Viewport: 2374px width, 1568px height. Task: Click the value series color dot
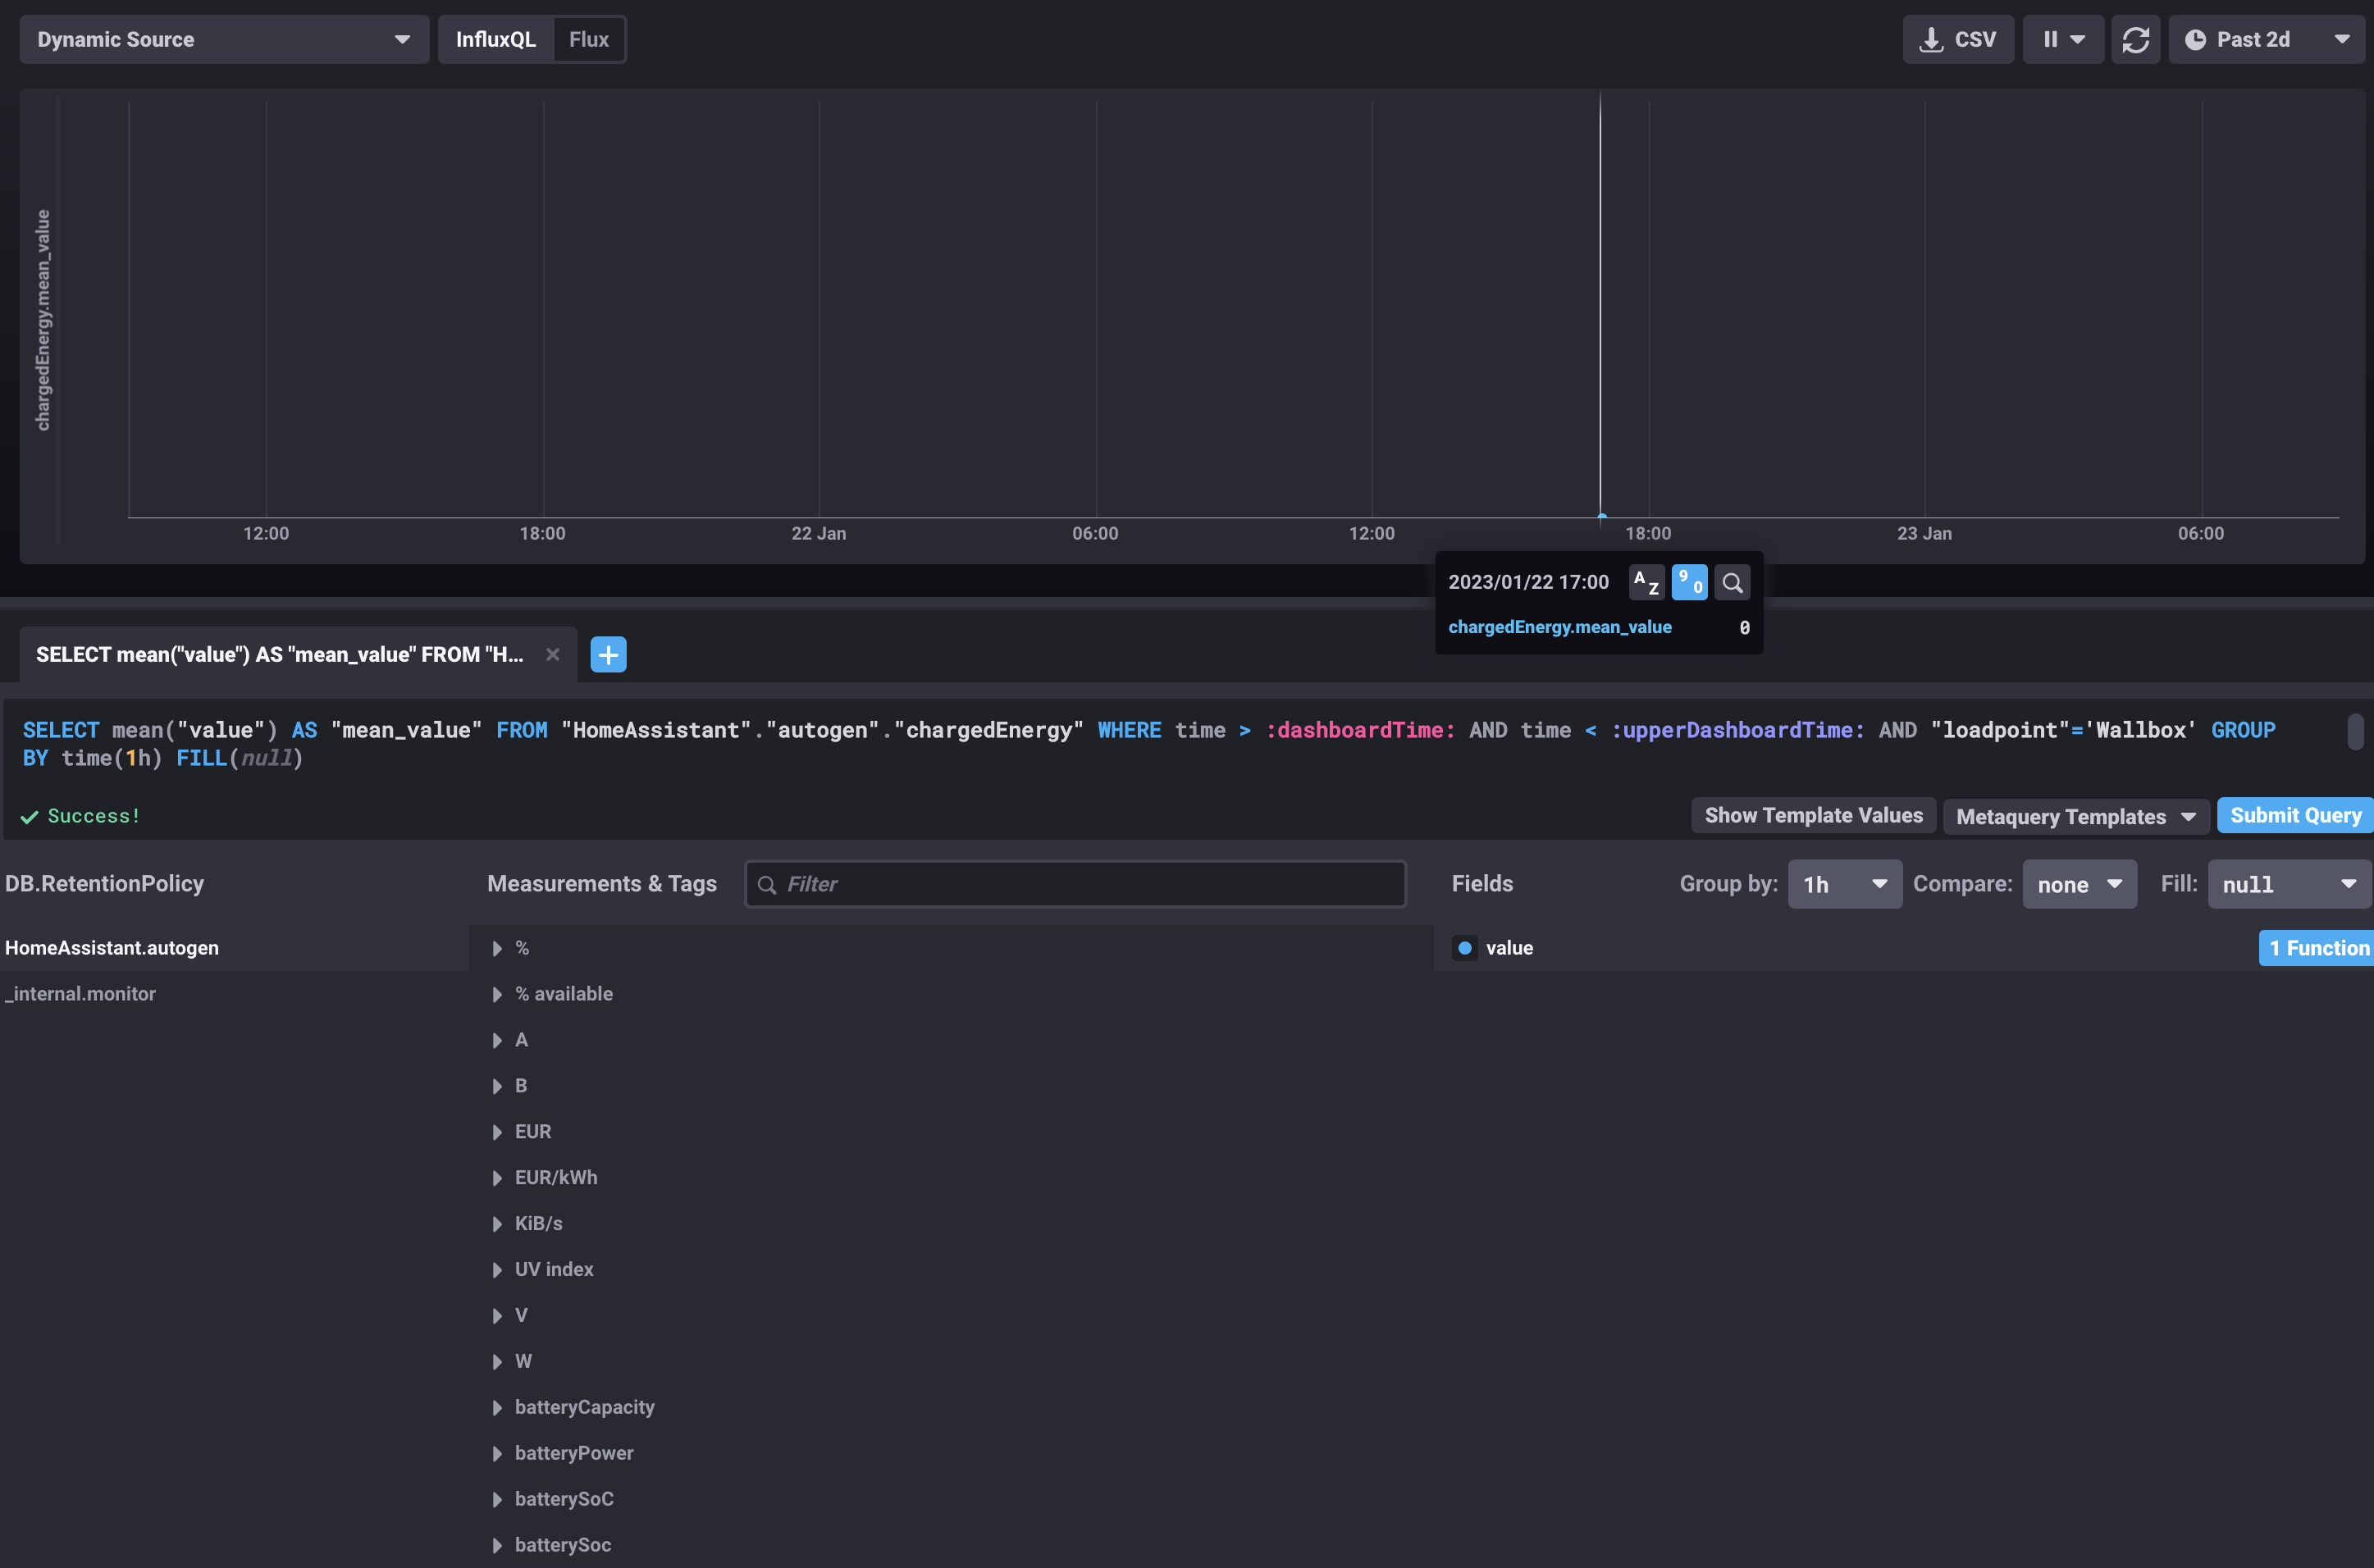[1465, 947]
